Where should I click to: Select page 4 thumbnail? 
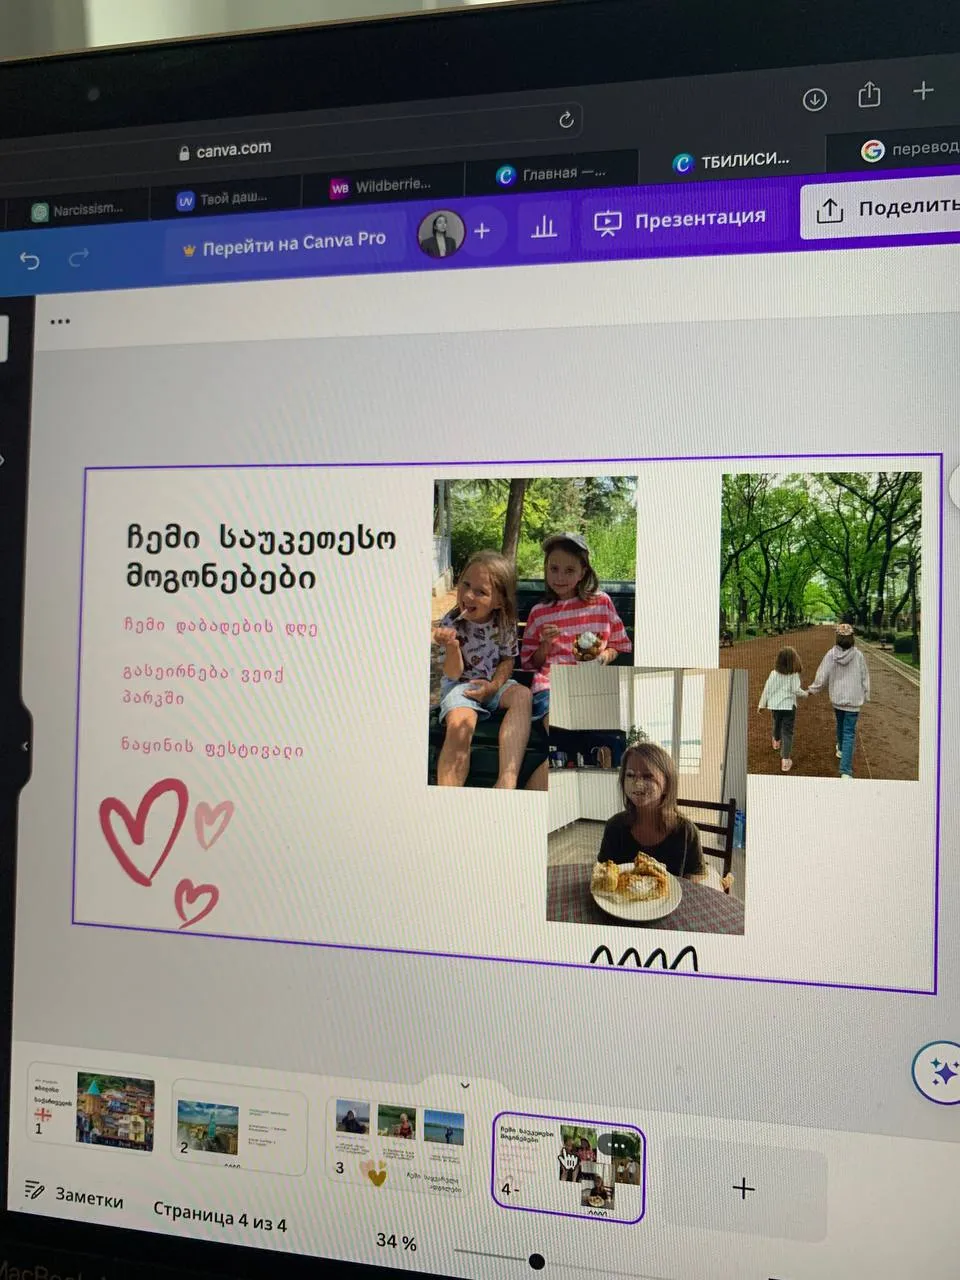click(x=568, y=1167)
